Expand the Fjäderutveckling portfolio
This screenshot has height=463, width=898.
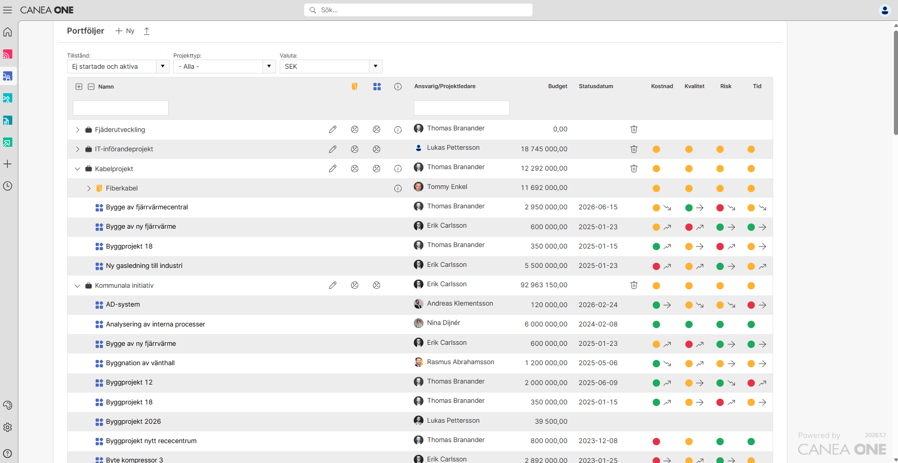click(x=77, y=130)
